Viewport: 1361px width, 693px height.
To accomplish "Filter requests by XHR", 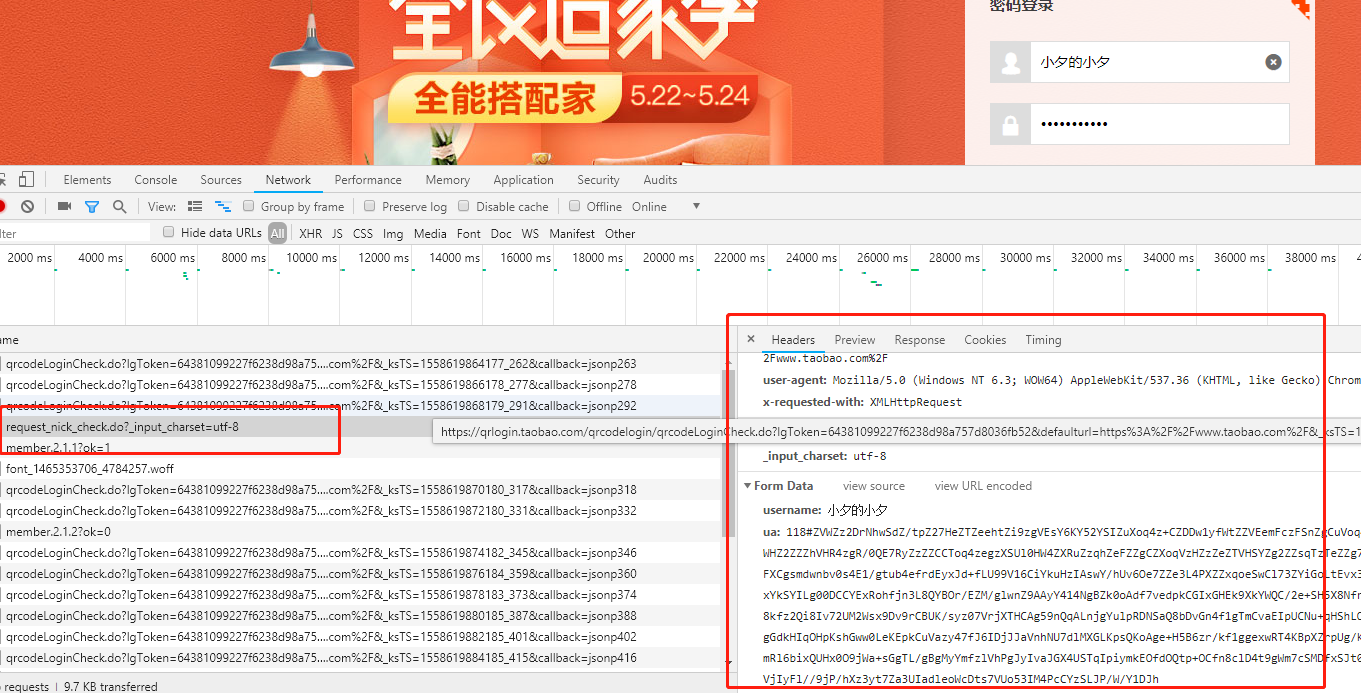I will [311, 233].
